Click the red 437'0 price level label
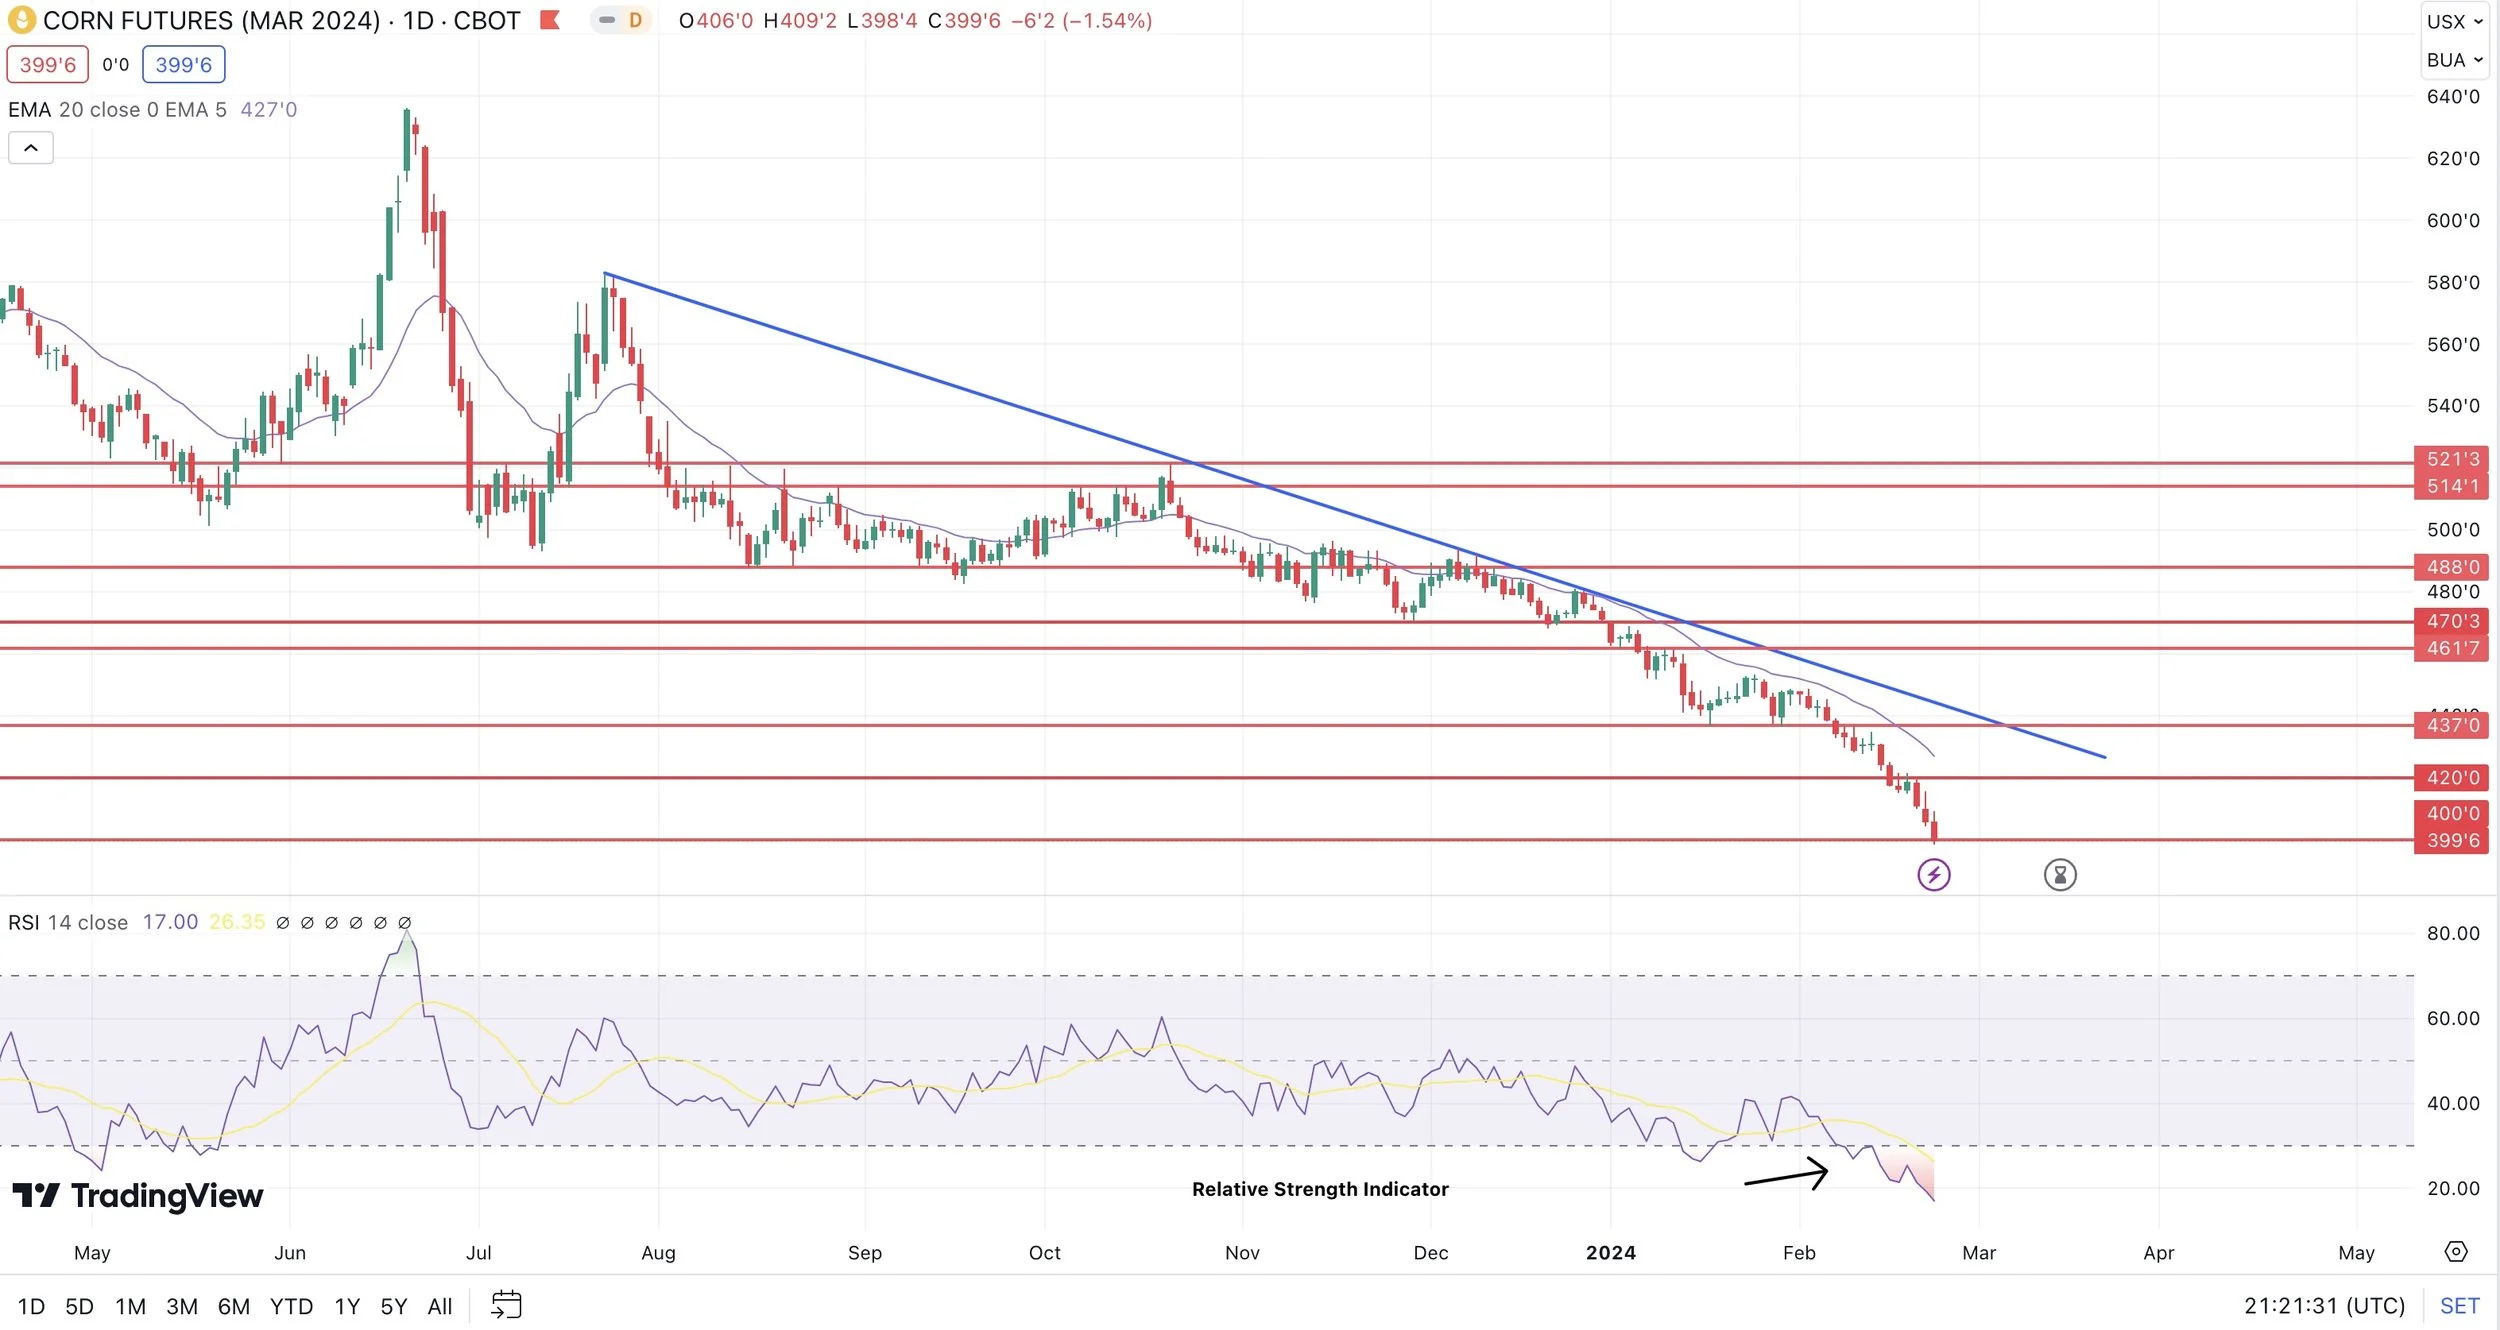Viewport: 2500px width, 1330px height. click(2452, 725)
